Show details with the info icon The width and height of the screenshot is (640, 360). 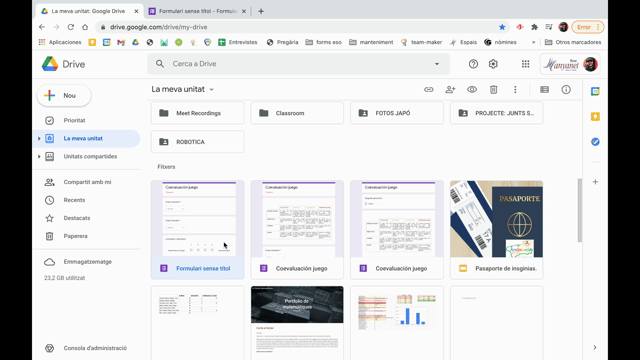(x=566, y=89)
